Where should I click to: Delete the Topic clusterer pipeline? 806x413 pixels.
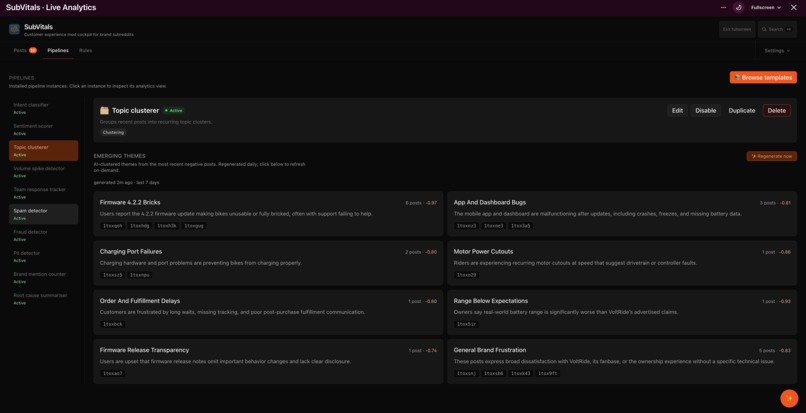[x=777, y=111]
